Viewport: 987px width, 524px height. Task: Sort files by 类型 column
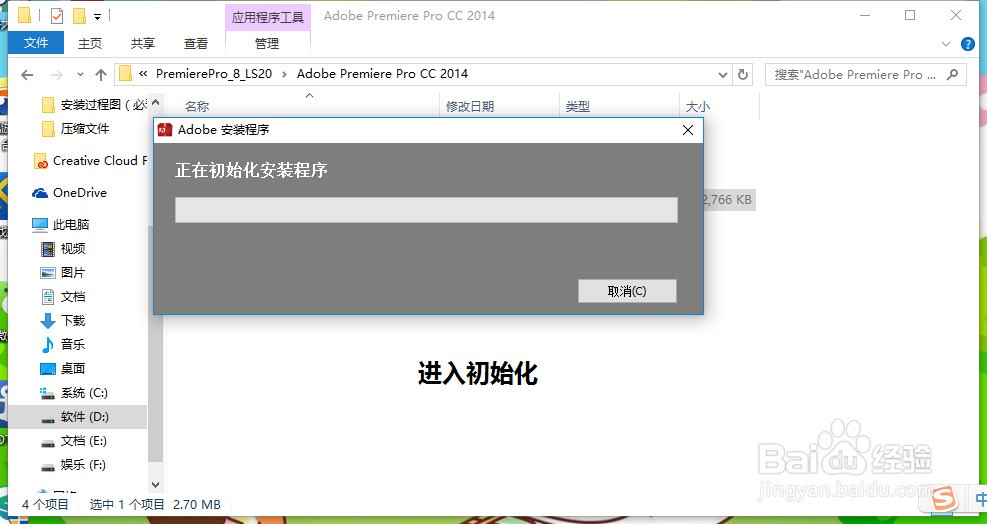577,106
